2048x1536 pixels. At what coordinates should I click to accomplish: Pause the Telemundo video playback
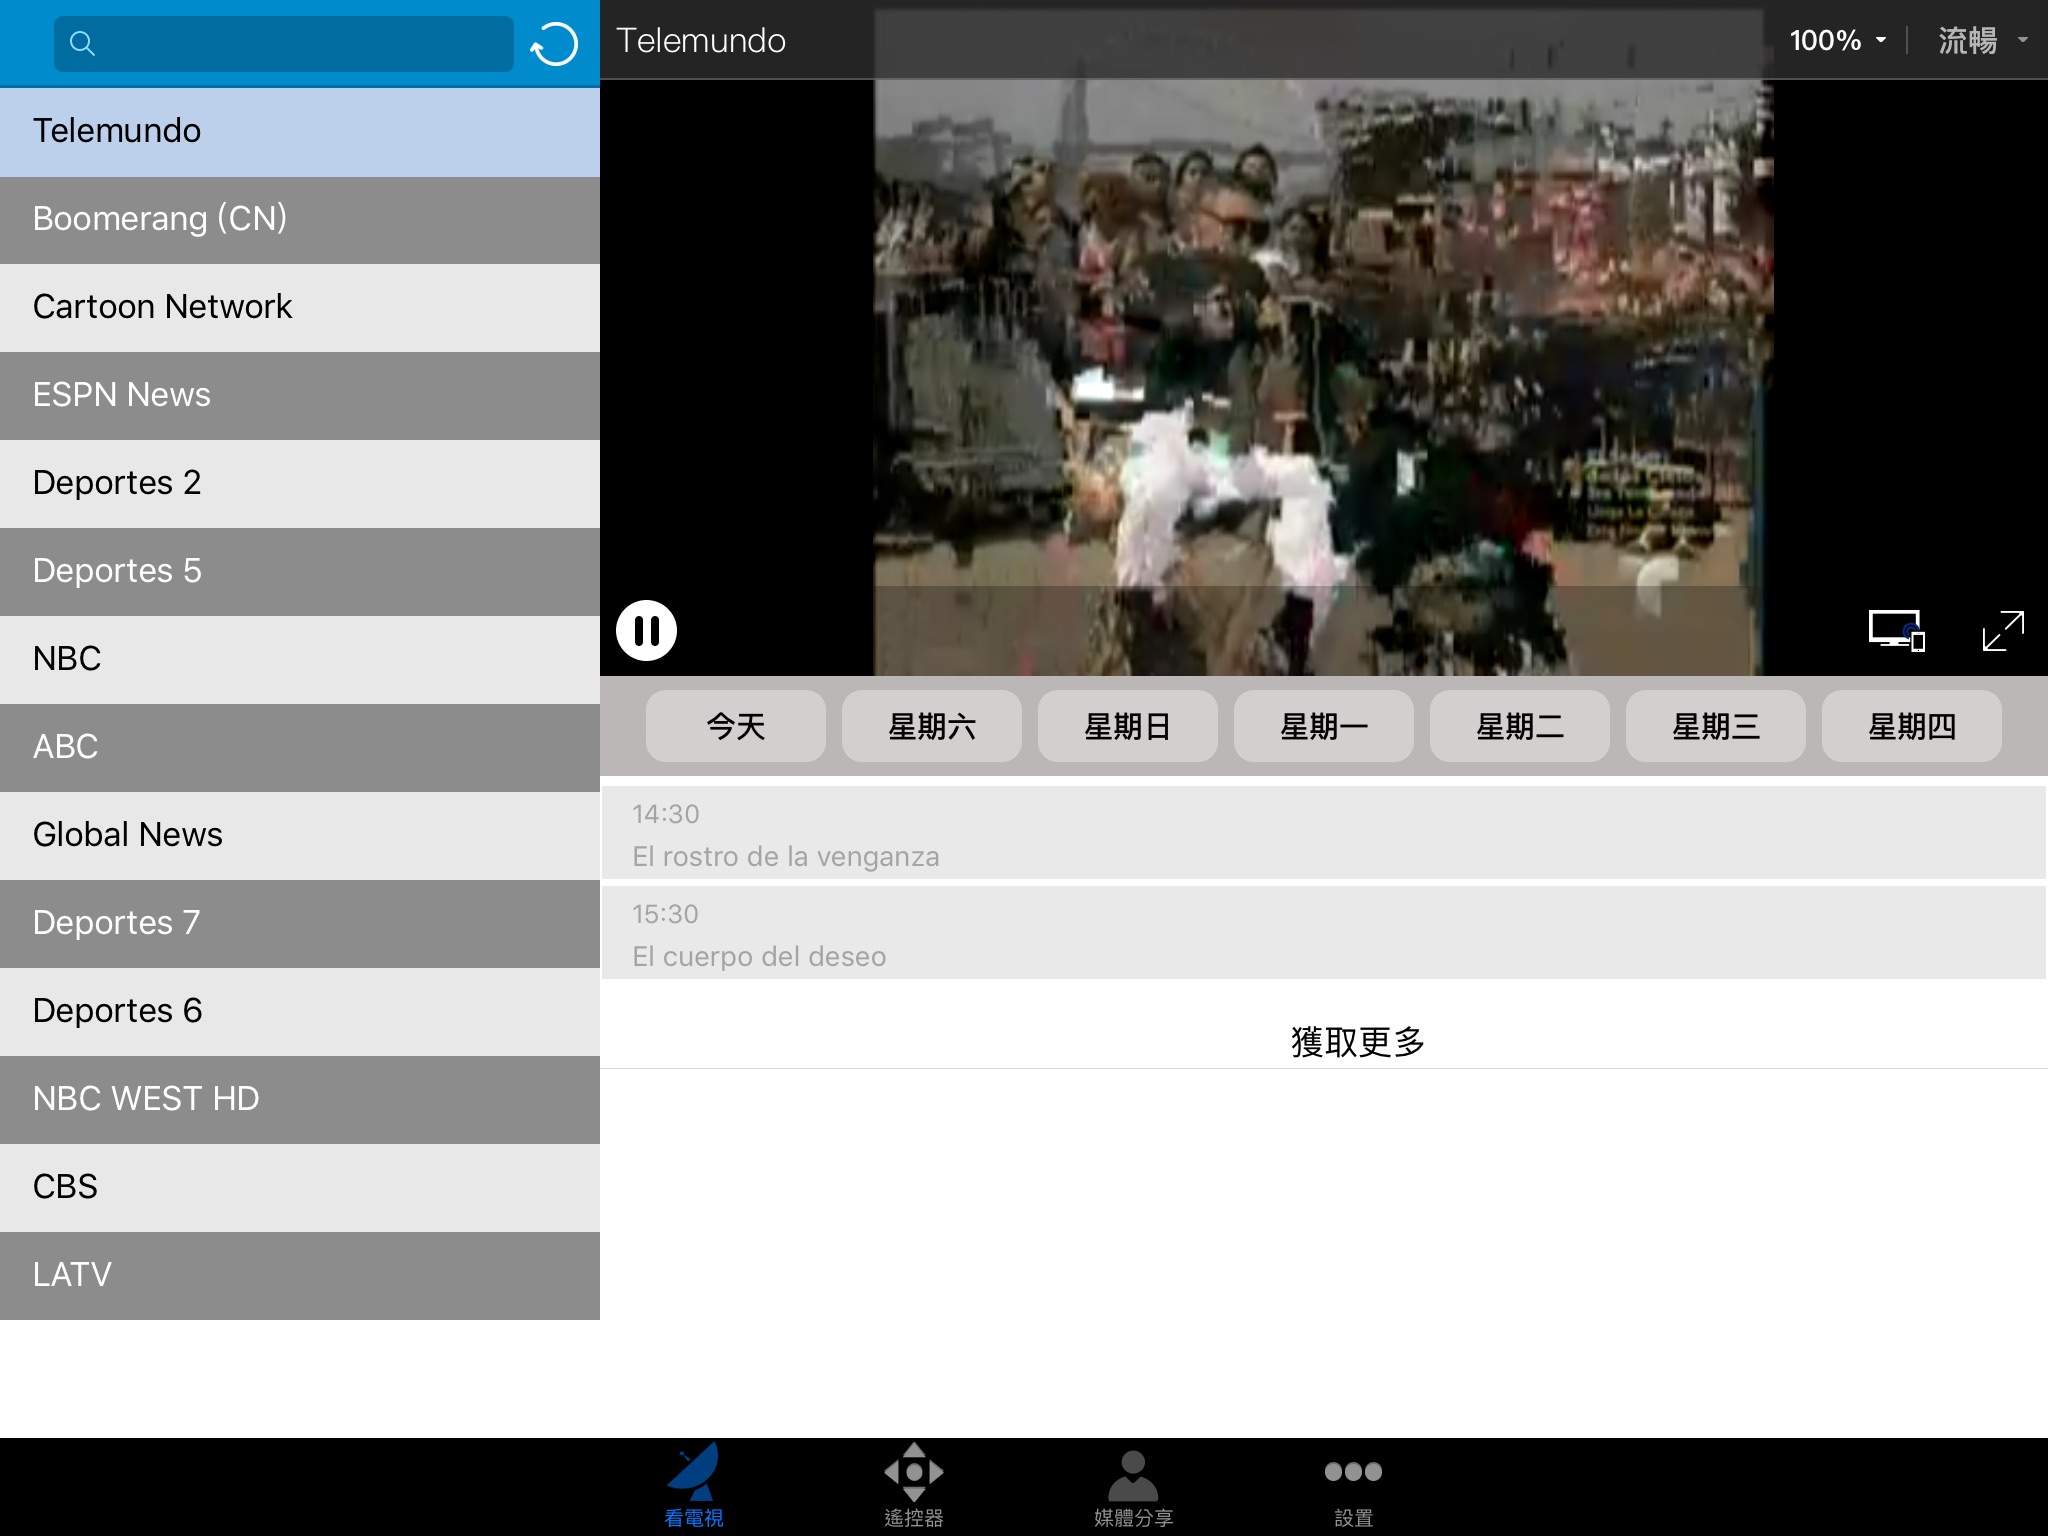pos(646,631)
